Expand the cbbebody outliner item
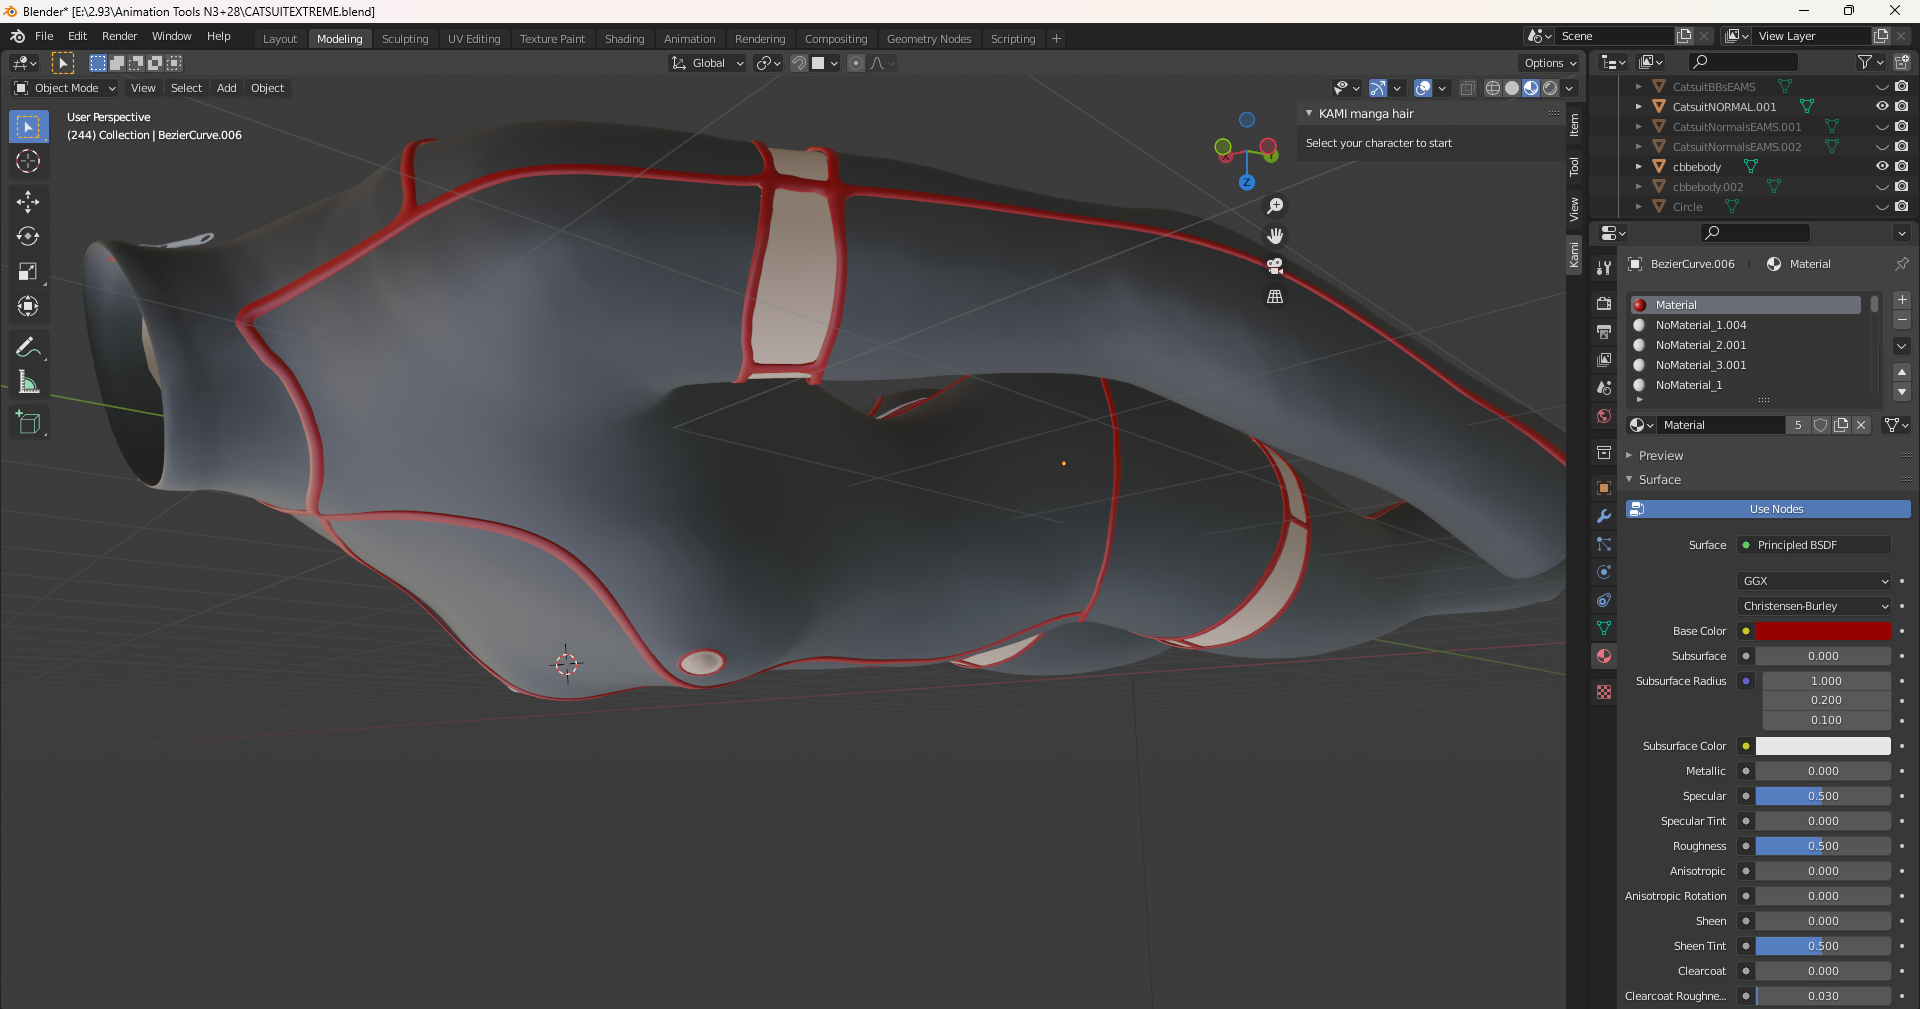1920x1009 pixels. click(x=1638, y=167)
